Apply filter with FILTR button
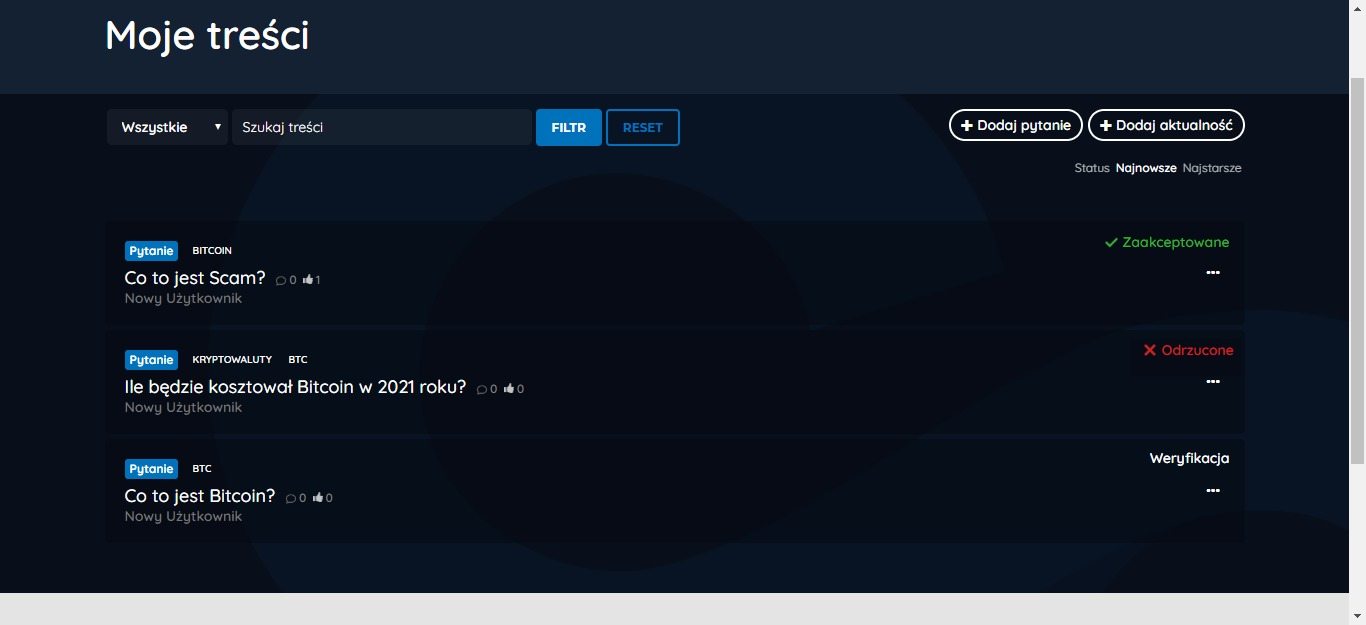 (x=569, y=127)
